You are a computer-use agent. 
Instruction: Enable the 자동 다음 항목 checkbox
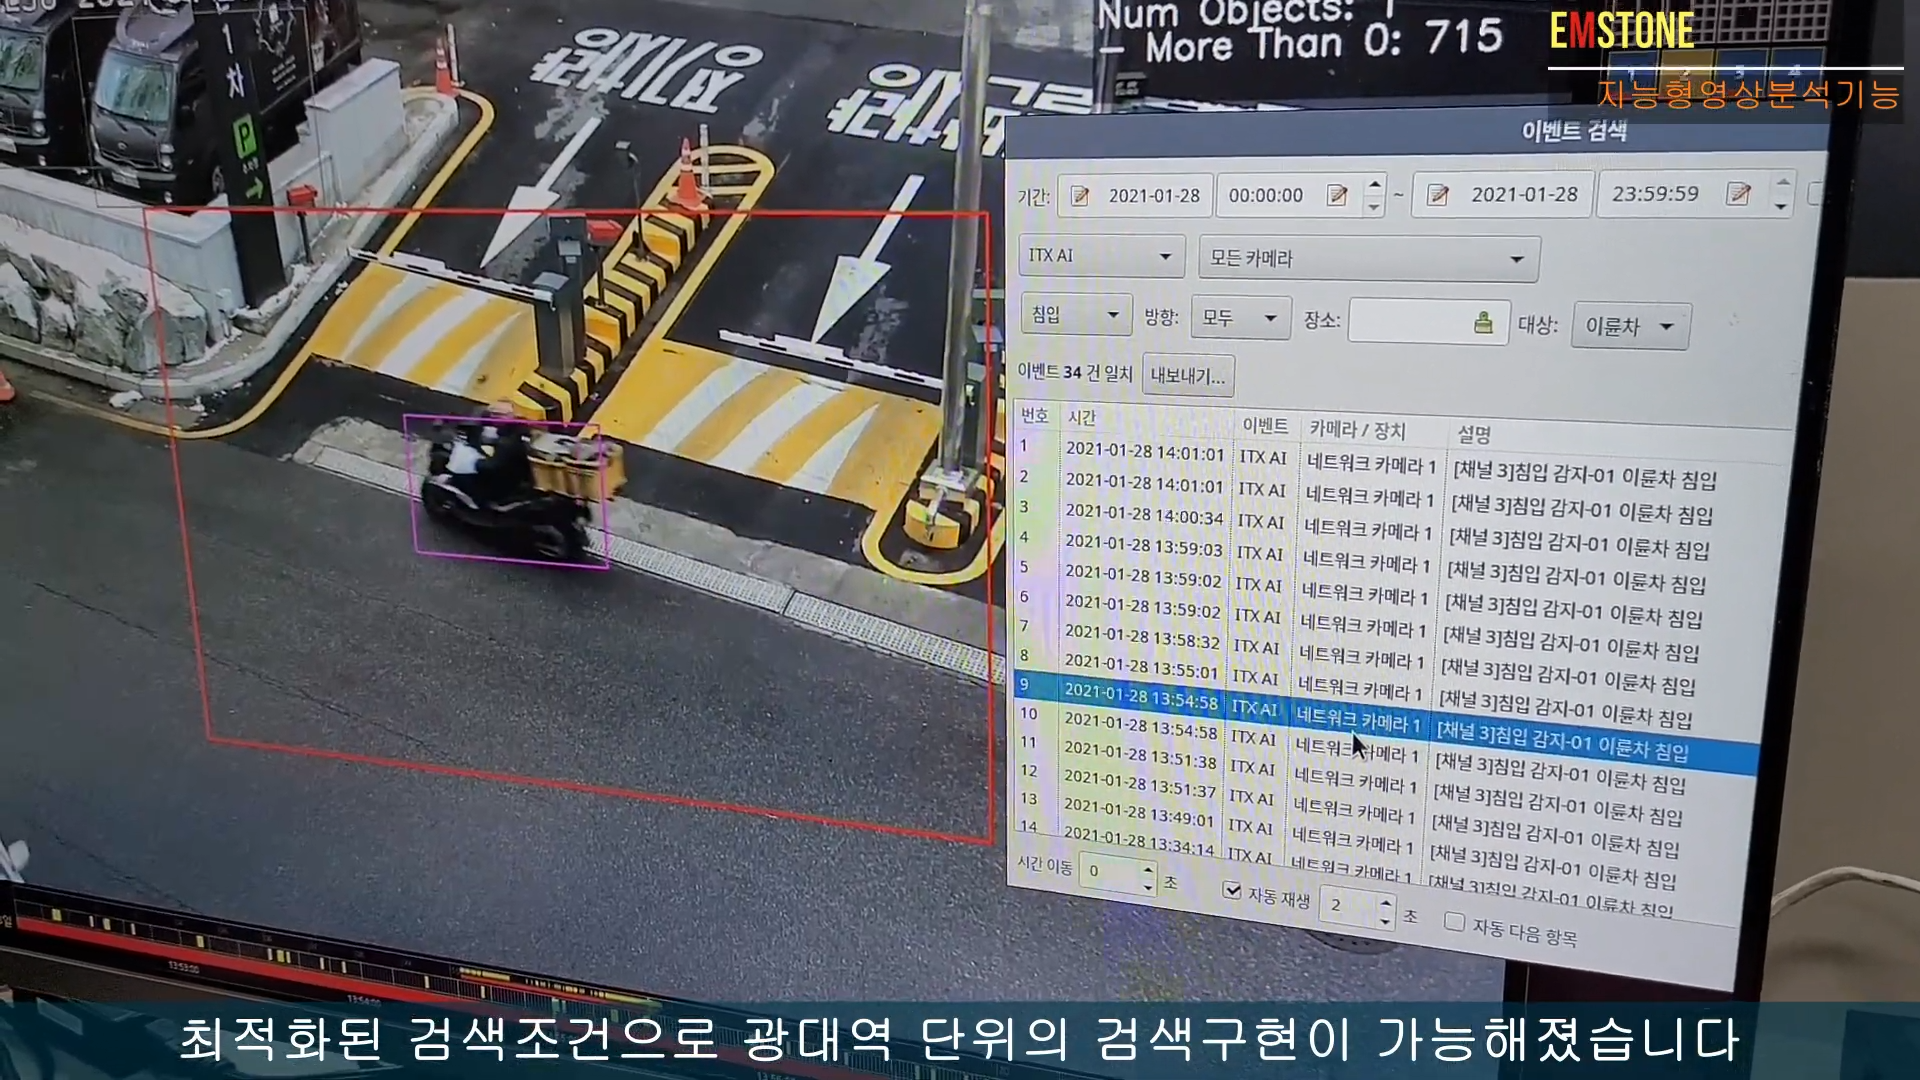tap(1455, 921)
